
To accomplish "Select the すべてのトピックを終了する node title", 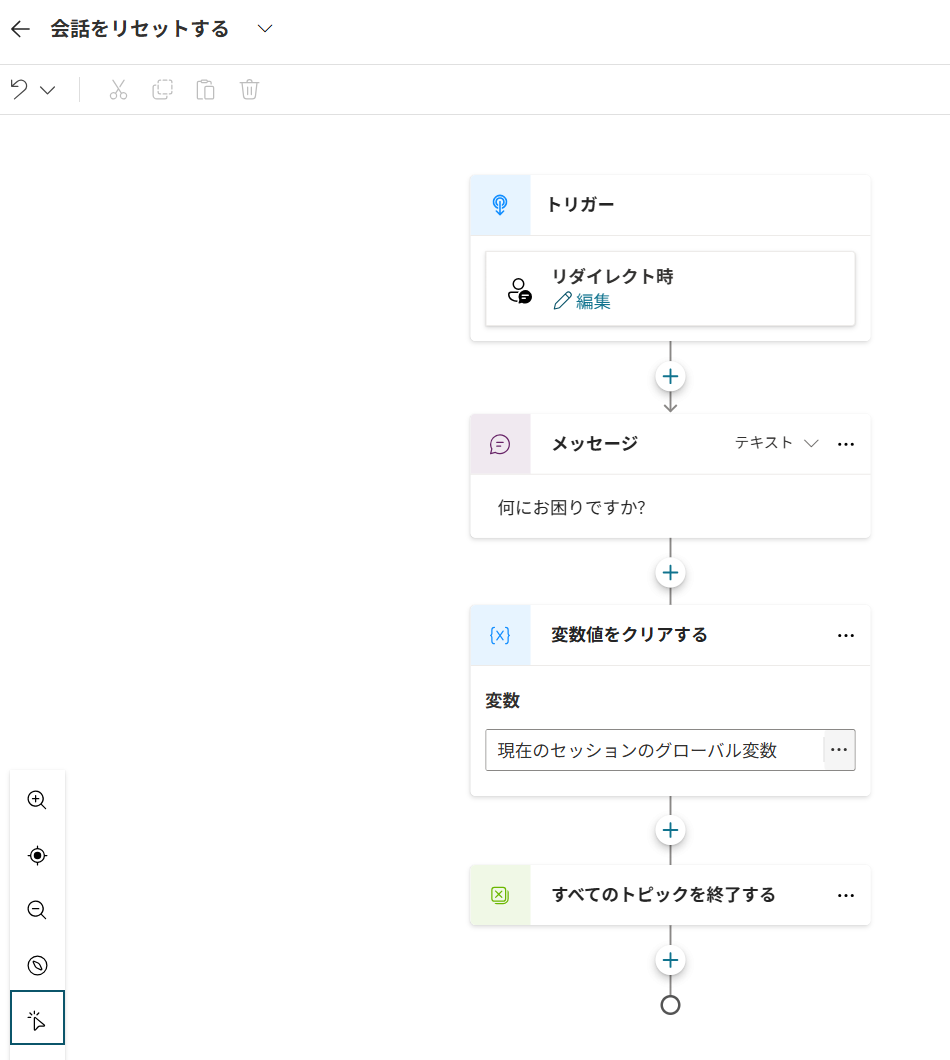I will tap(663, 895).
